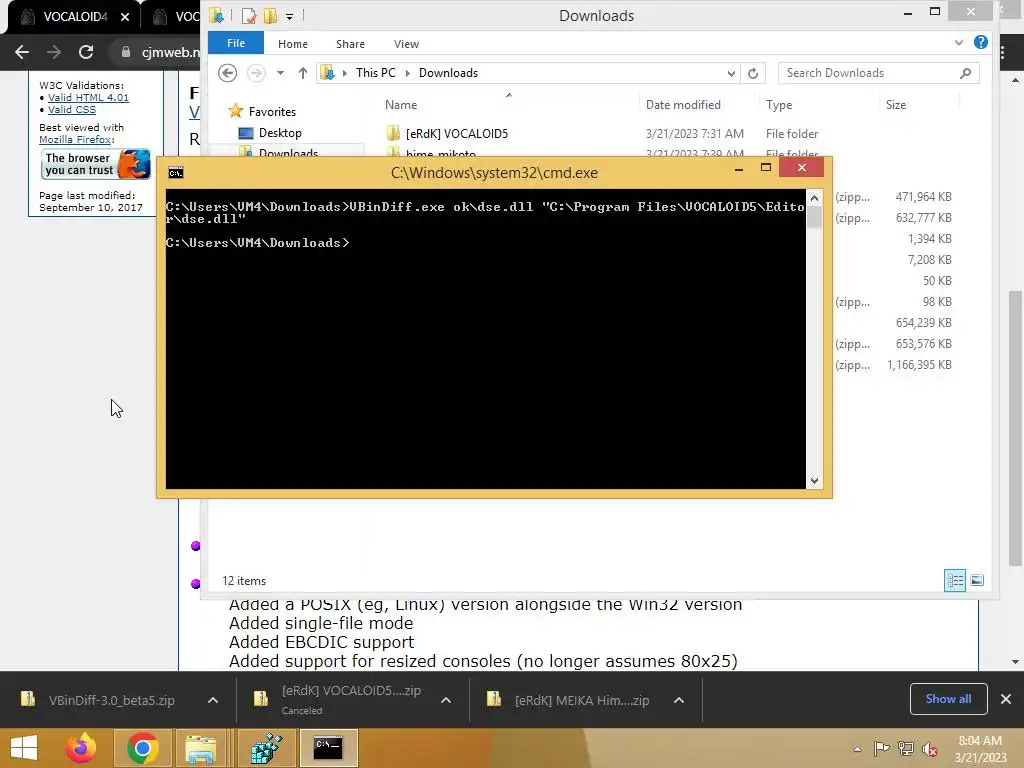Open the action center flag icon
The image size is (1024, 768).
click(x=881, y=748)
